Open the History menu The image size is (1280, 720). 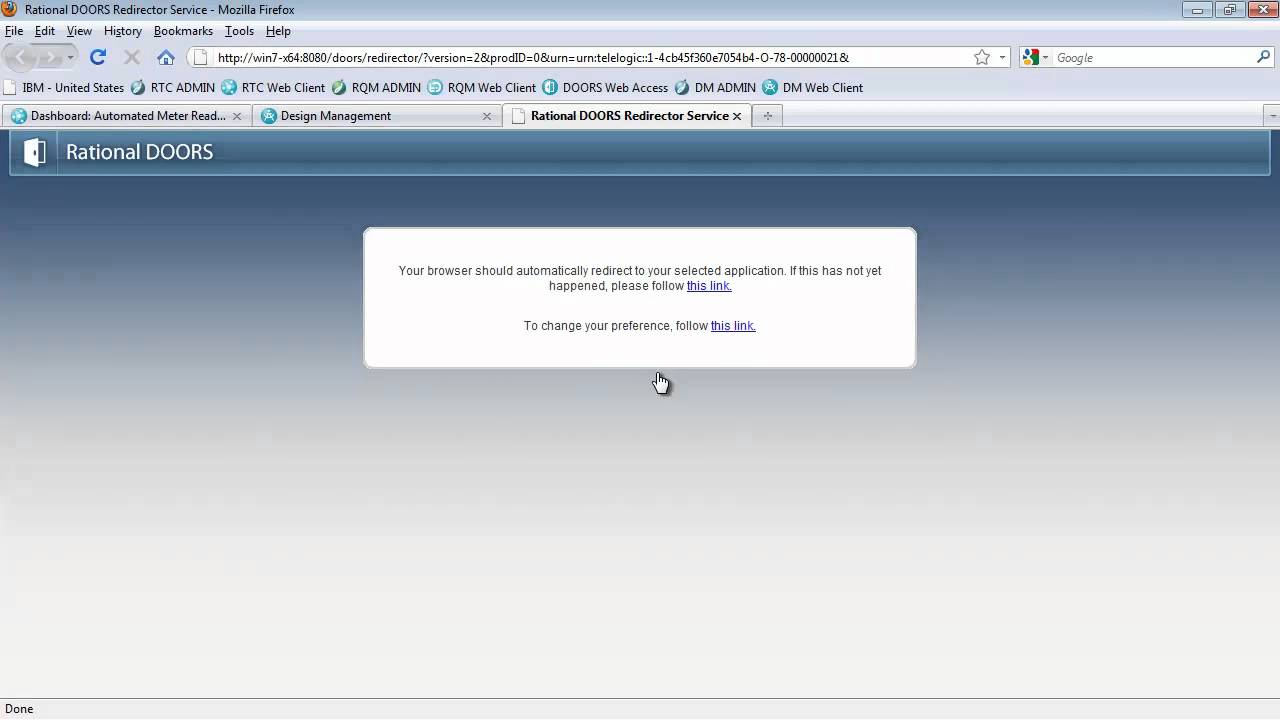pyautogui.click(x=123, y=31)
